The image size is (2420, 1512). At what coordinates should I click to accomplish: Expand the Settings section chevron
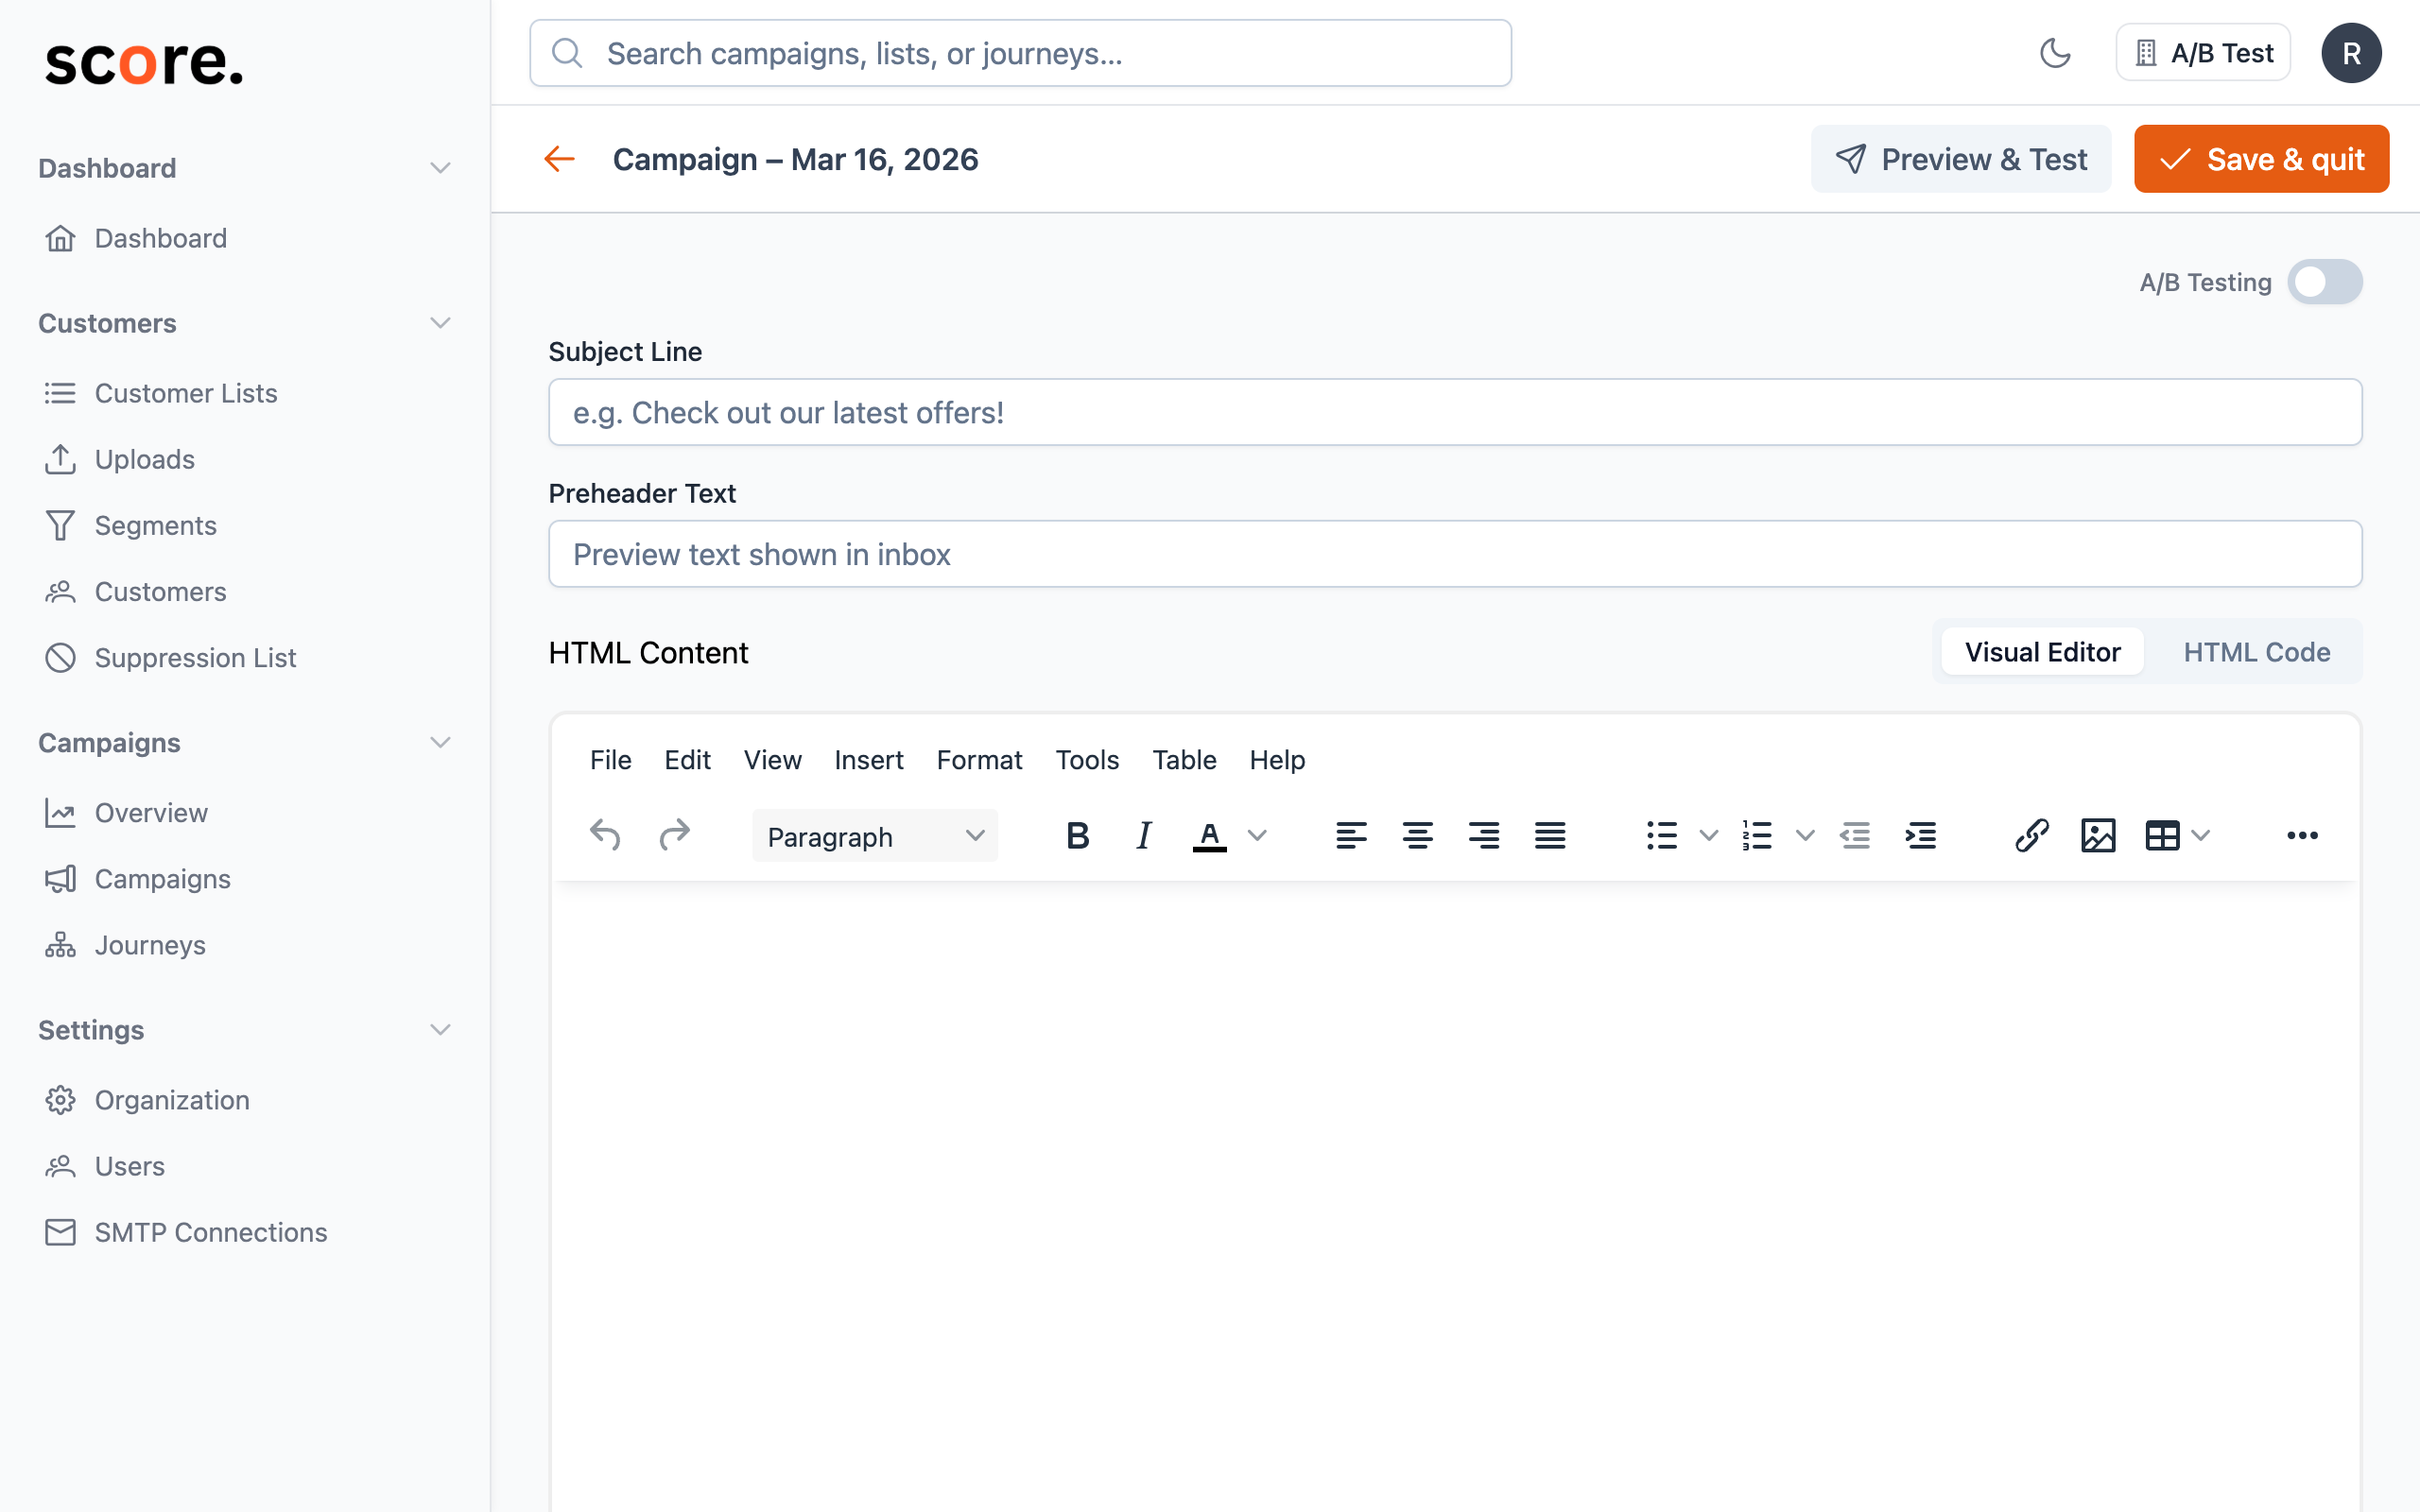point(440,1029)
